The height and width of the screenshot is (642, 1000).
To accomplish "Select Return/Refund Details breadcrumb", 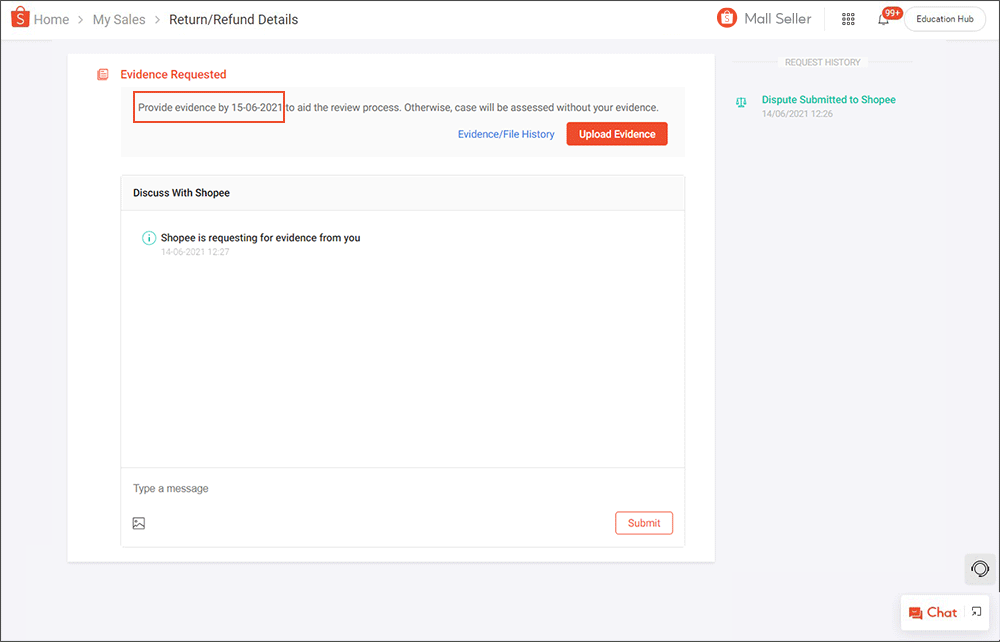I will (x=233, y=19).
